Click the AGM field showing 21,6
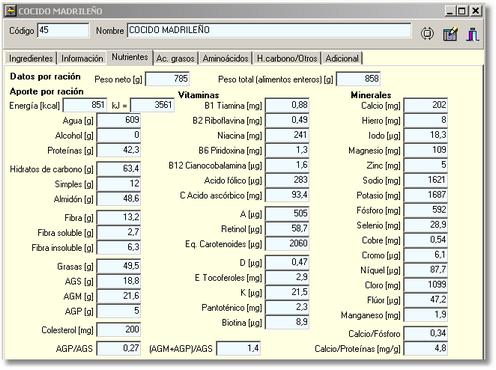Image resolution: width=496 pixels, height=370 pixels. [119, 296]
